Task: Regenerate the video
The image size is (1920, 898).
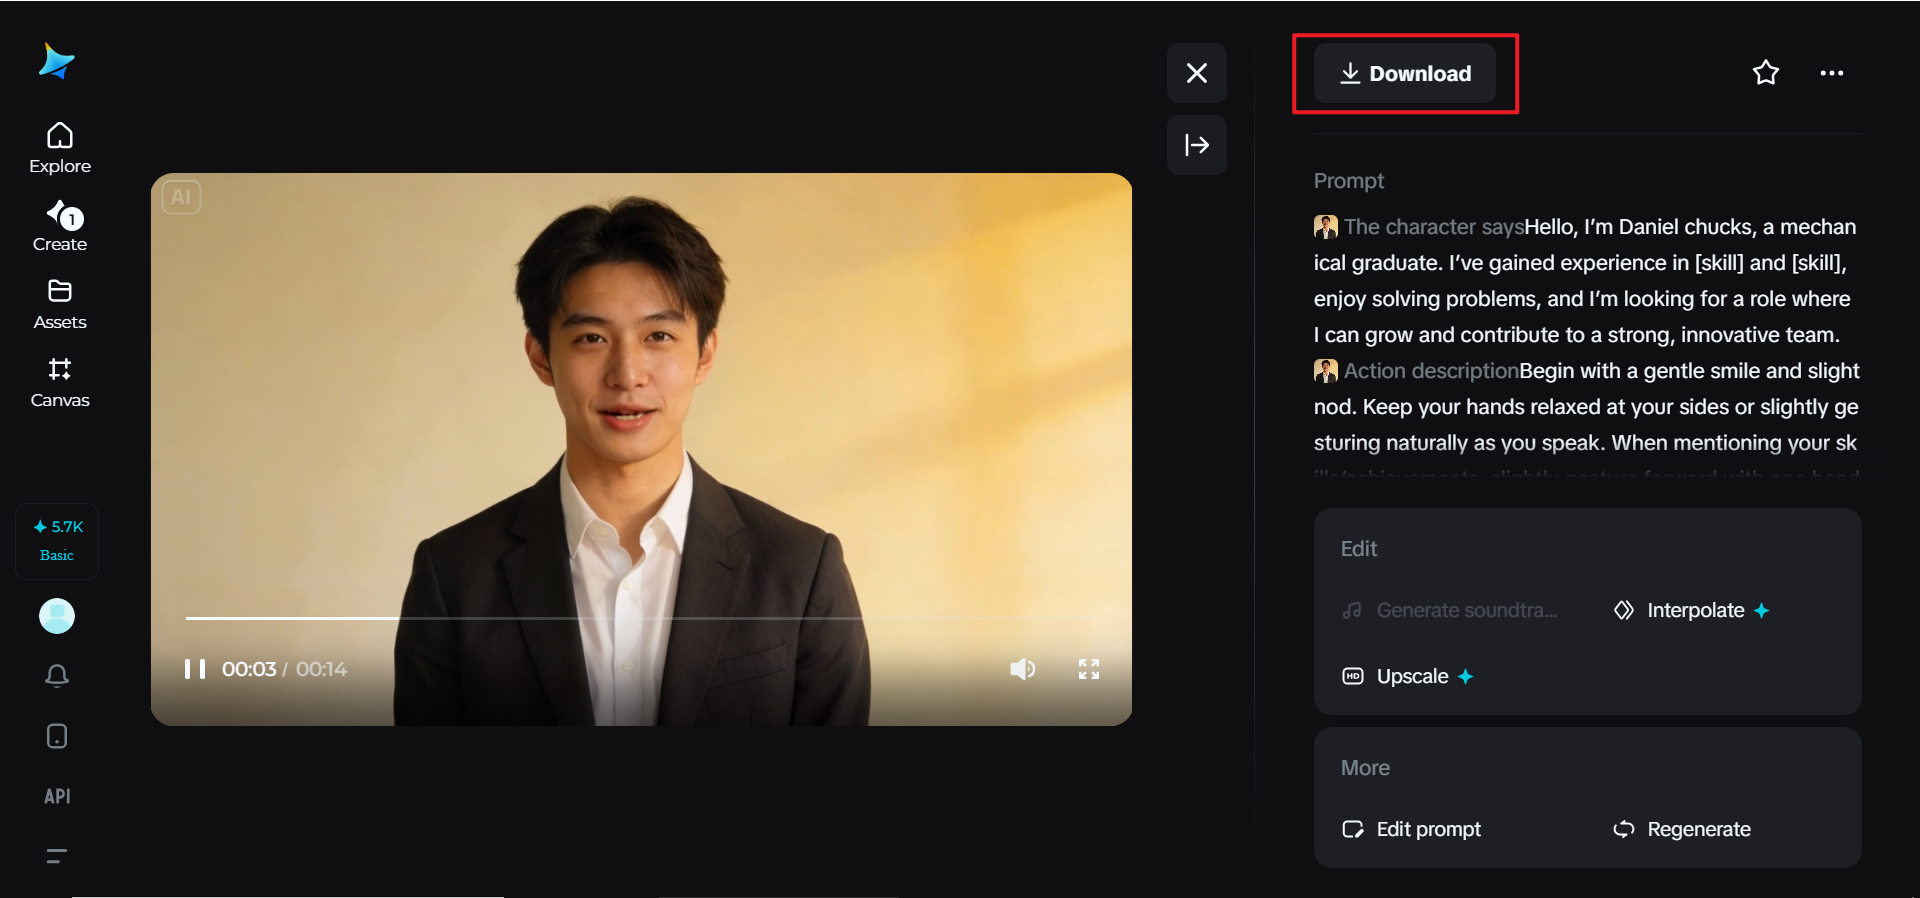Action: pos(1682,829)
